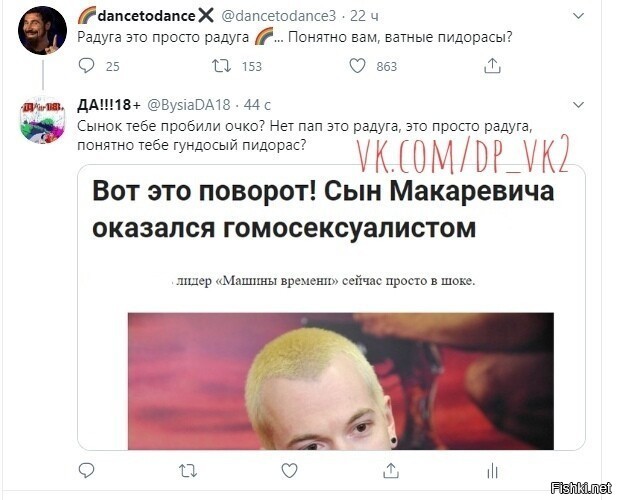Retweet the dancetodance tweet with 153 retweets
617x500 pixels.
pos(222,66)
